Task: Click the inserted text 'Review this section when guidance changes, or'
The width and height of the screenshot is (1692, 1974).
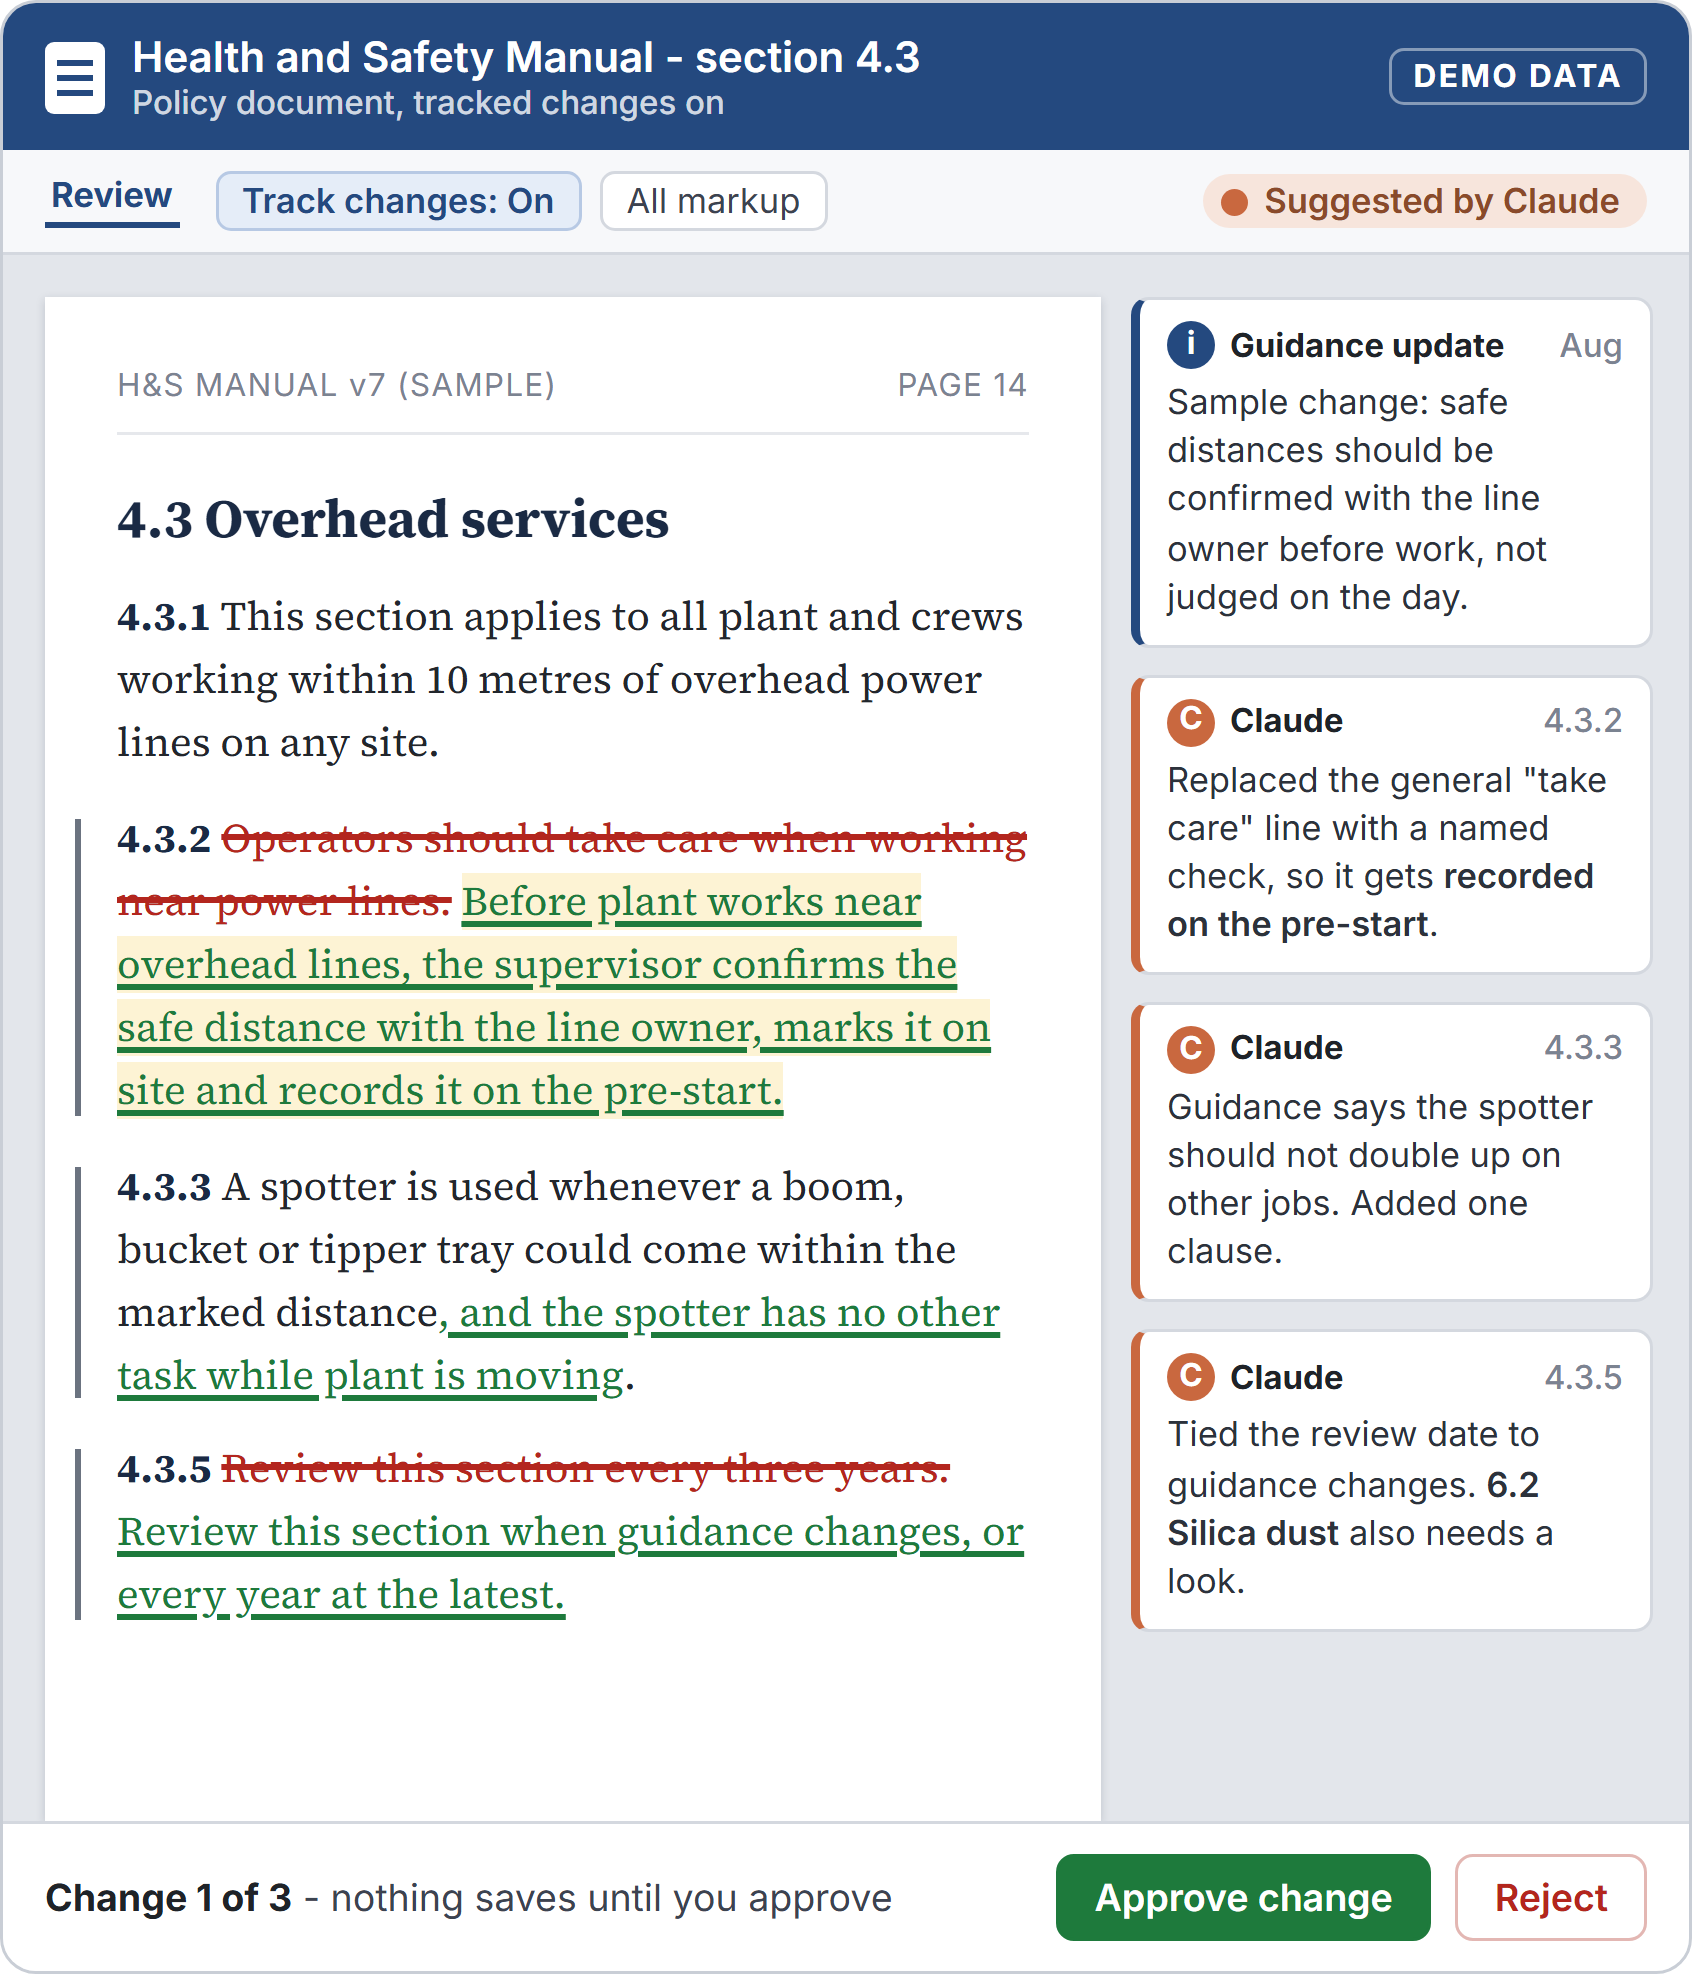Action: tap(570, 1532)
